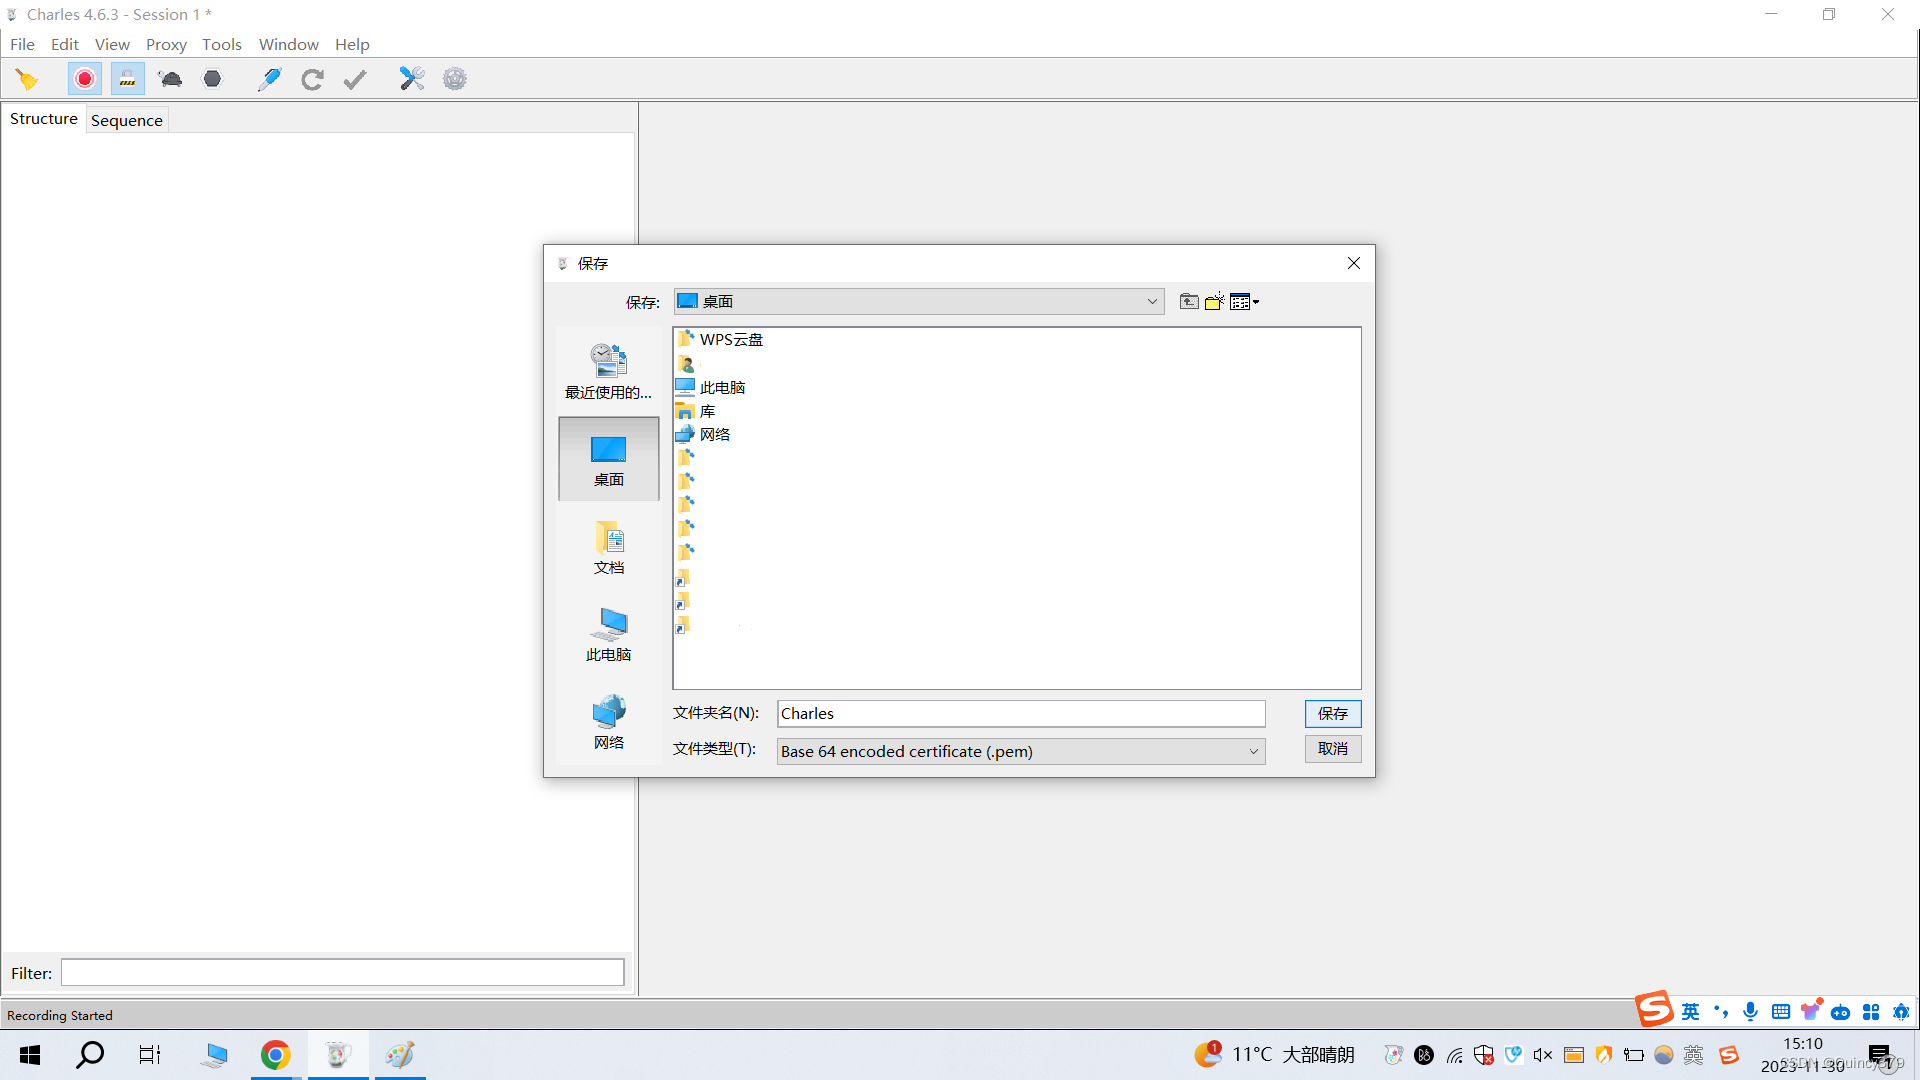This screenshot has height=1080, width=1920.
Task: Click the Charles icon on taskbar
Action: pyautogui.click(x=337, y=1054)
